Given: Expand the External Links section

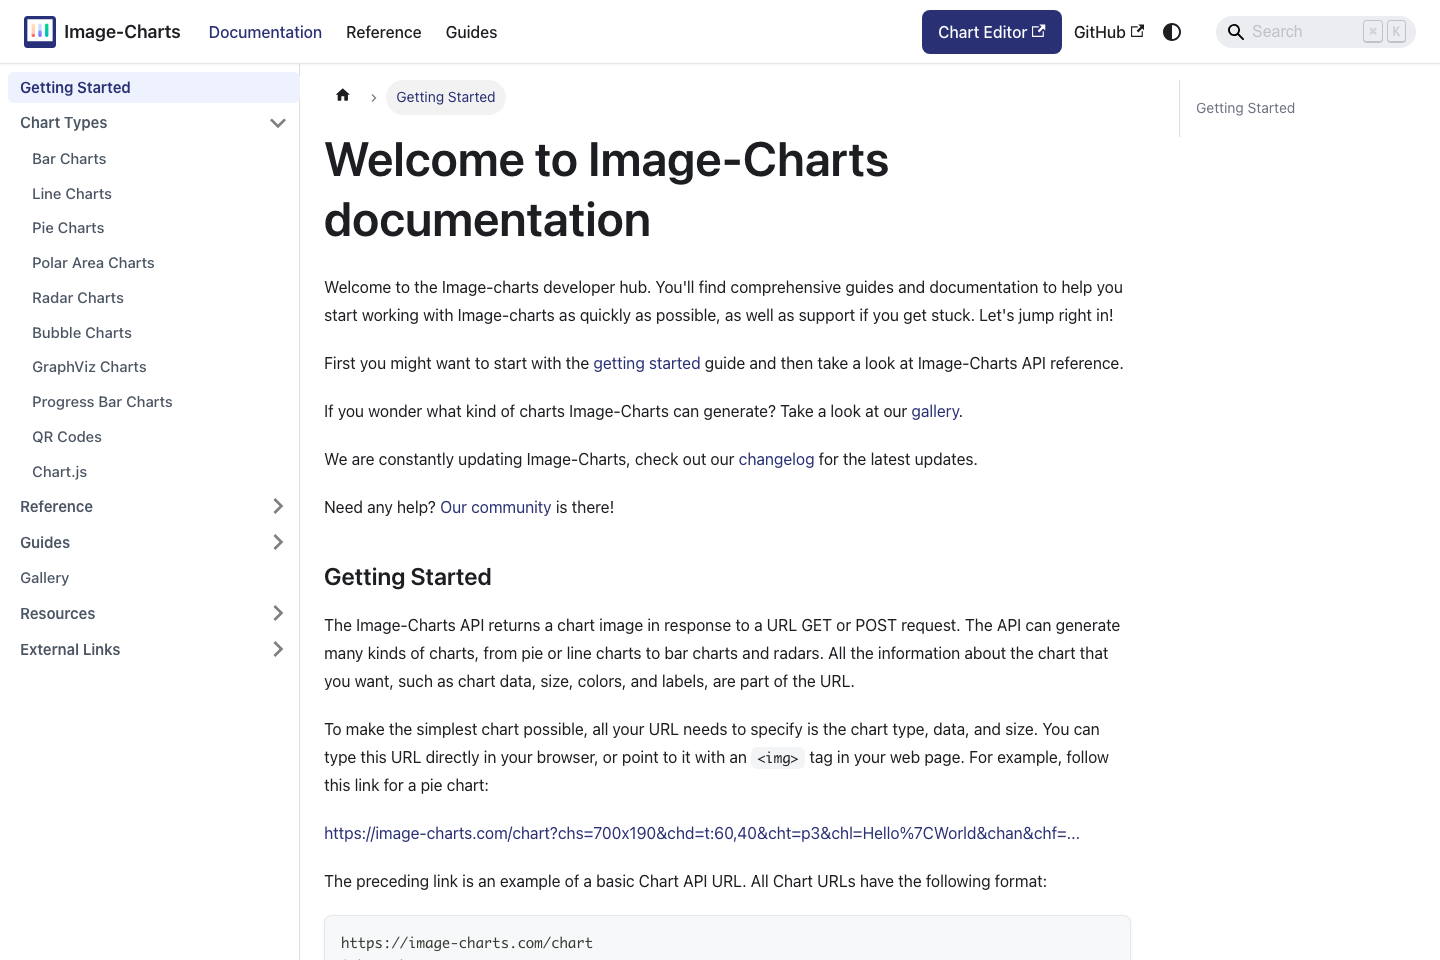Looking at the screenshot, I should 278,649.
